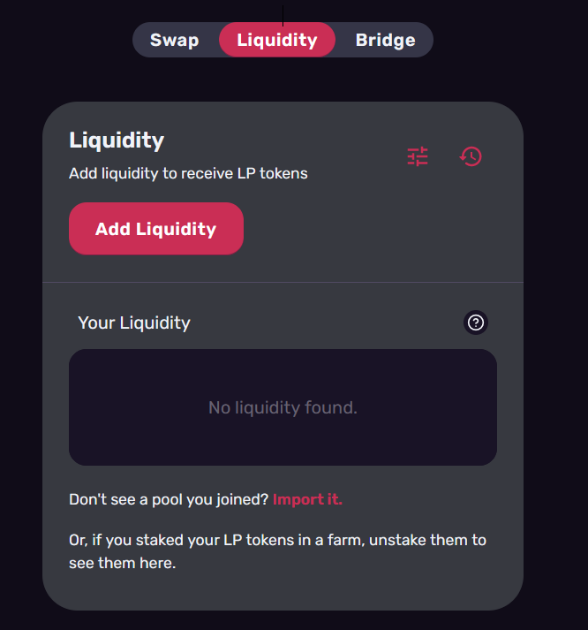The image size is (588, 630).
Task: Click the staked LP tokens farm notice
Action: pyautogui.click(x=278, y=551)
